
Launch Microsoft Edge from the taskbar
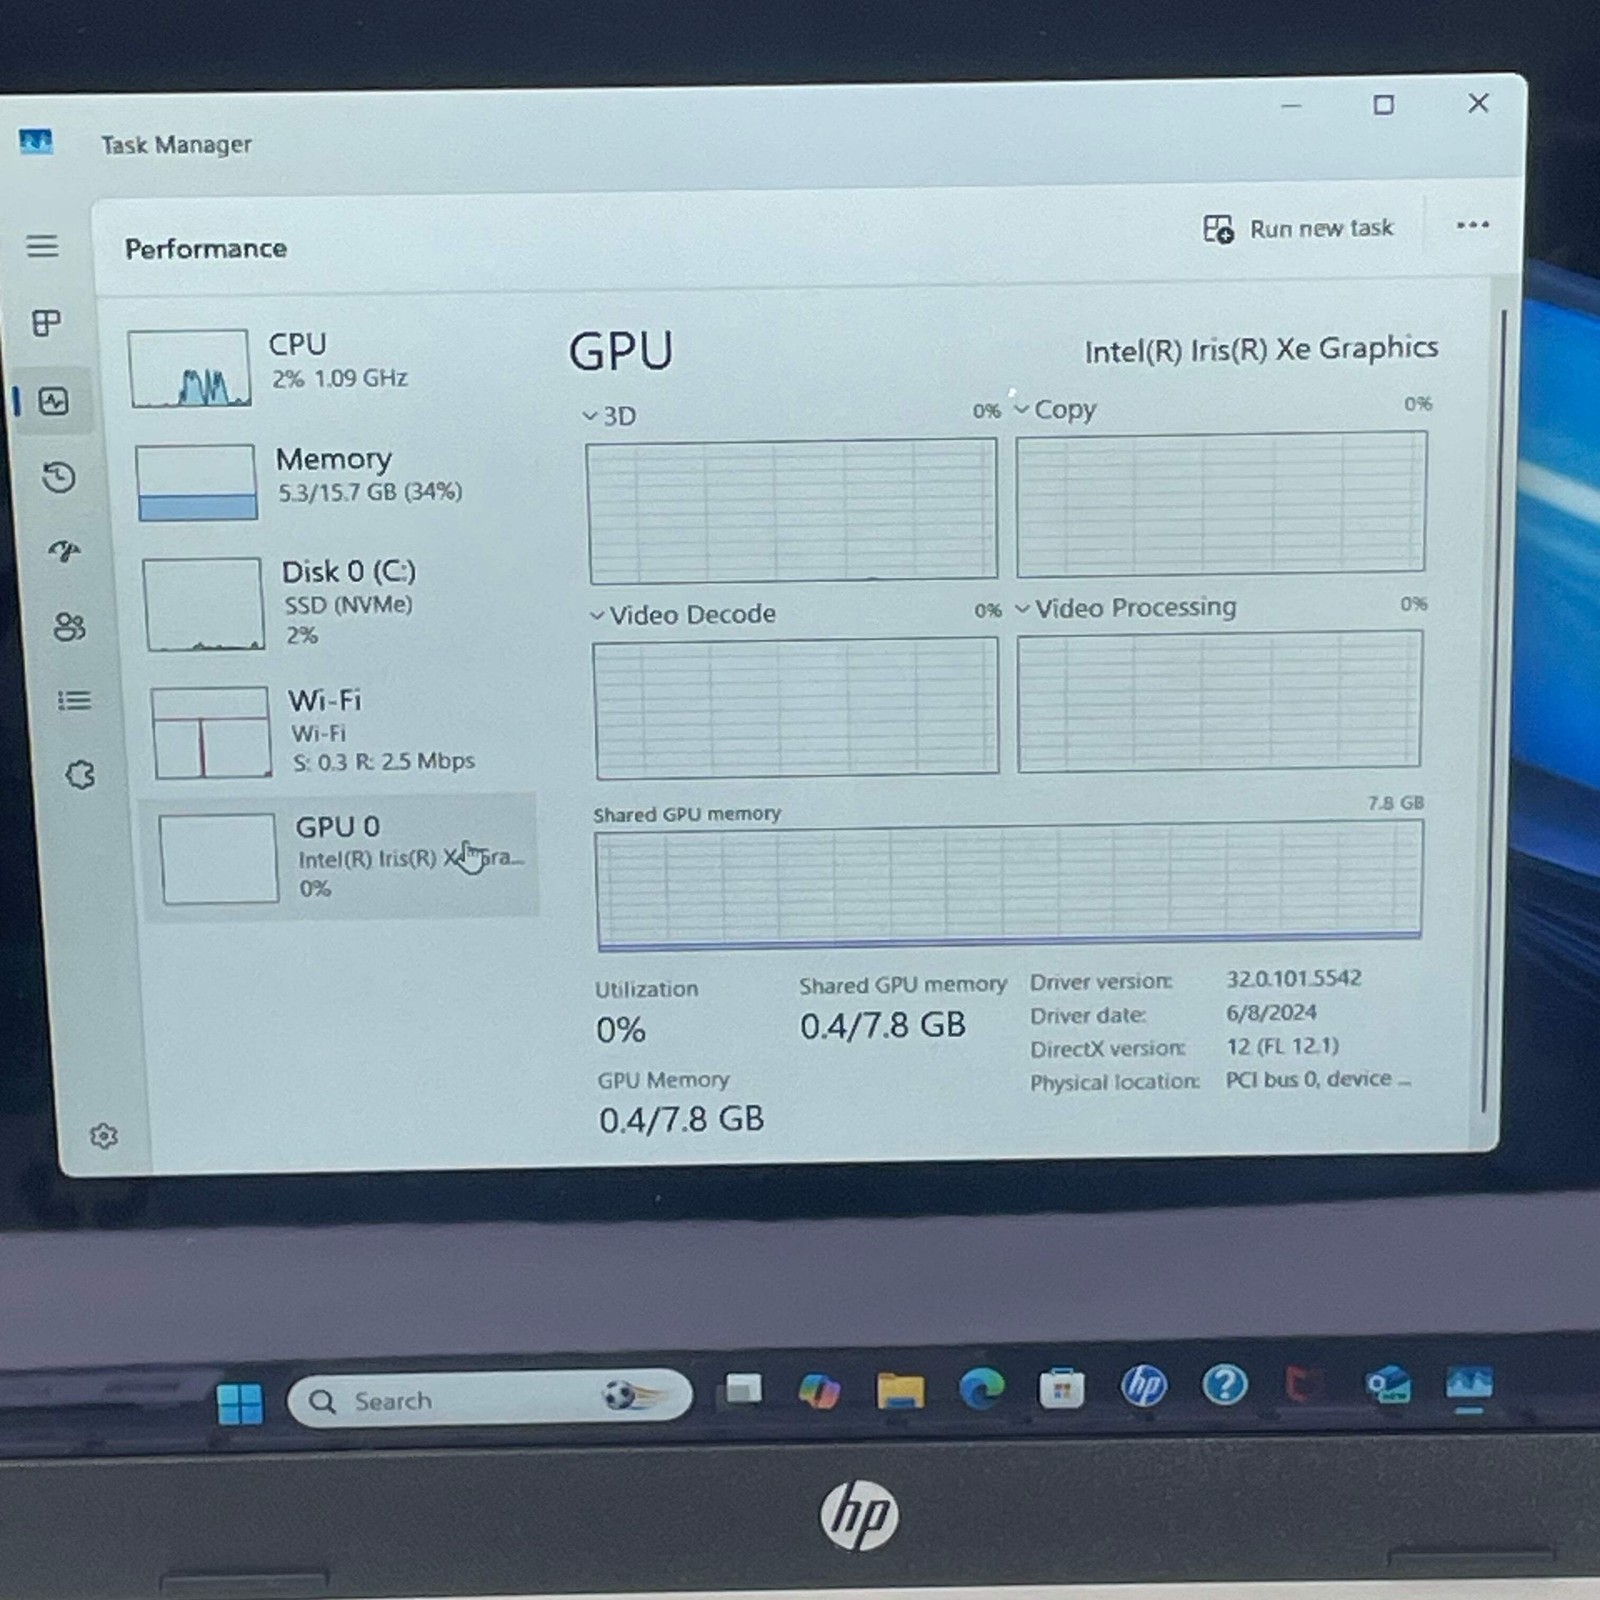(981, 1389)
